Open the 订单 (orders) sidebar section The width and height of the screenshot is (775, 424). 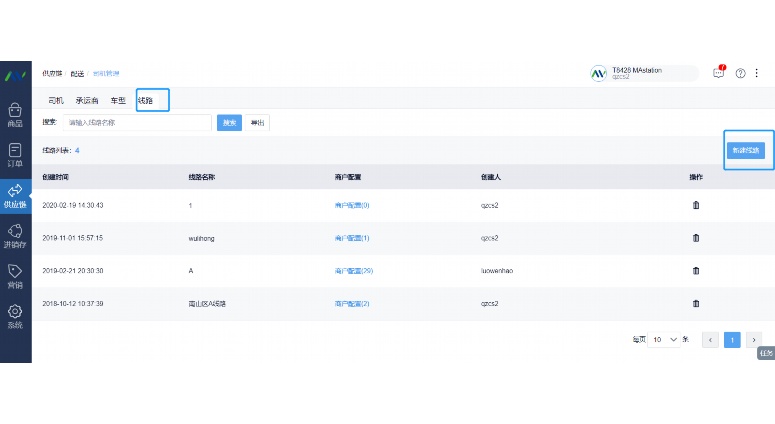(15, 155)
